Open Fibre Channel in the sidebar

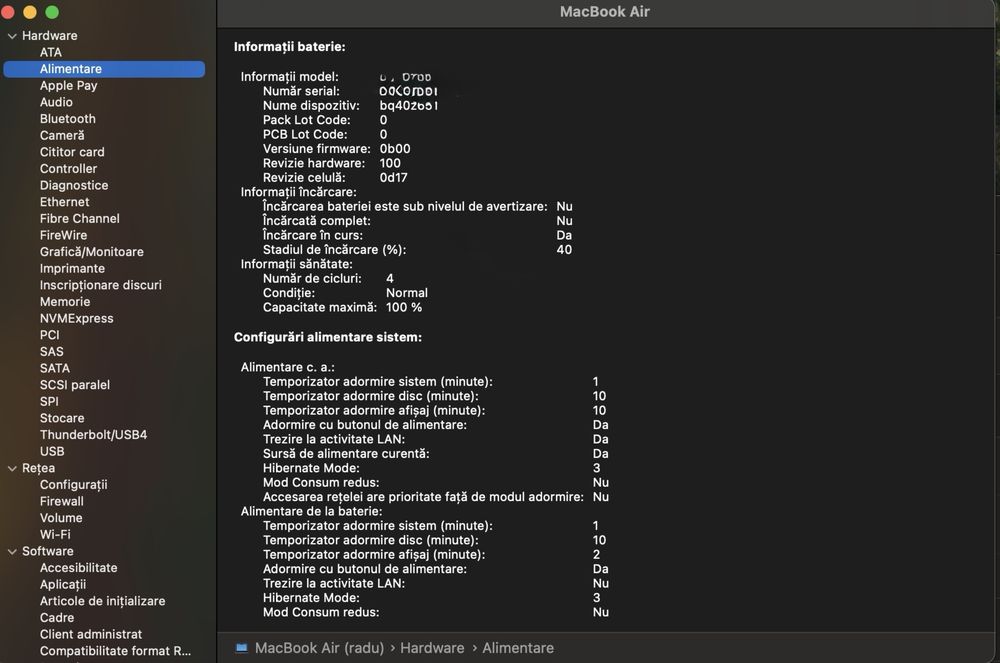tap(80, 218)
